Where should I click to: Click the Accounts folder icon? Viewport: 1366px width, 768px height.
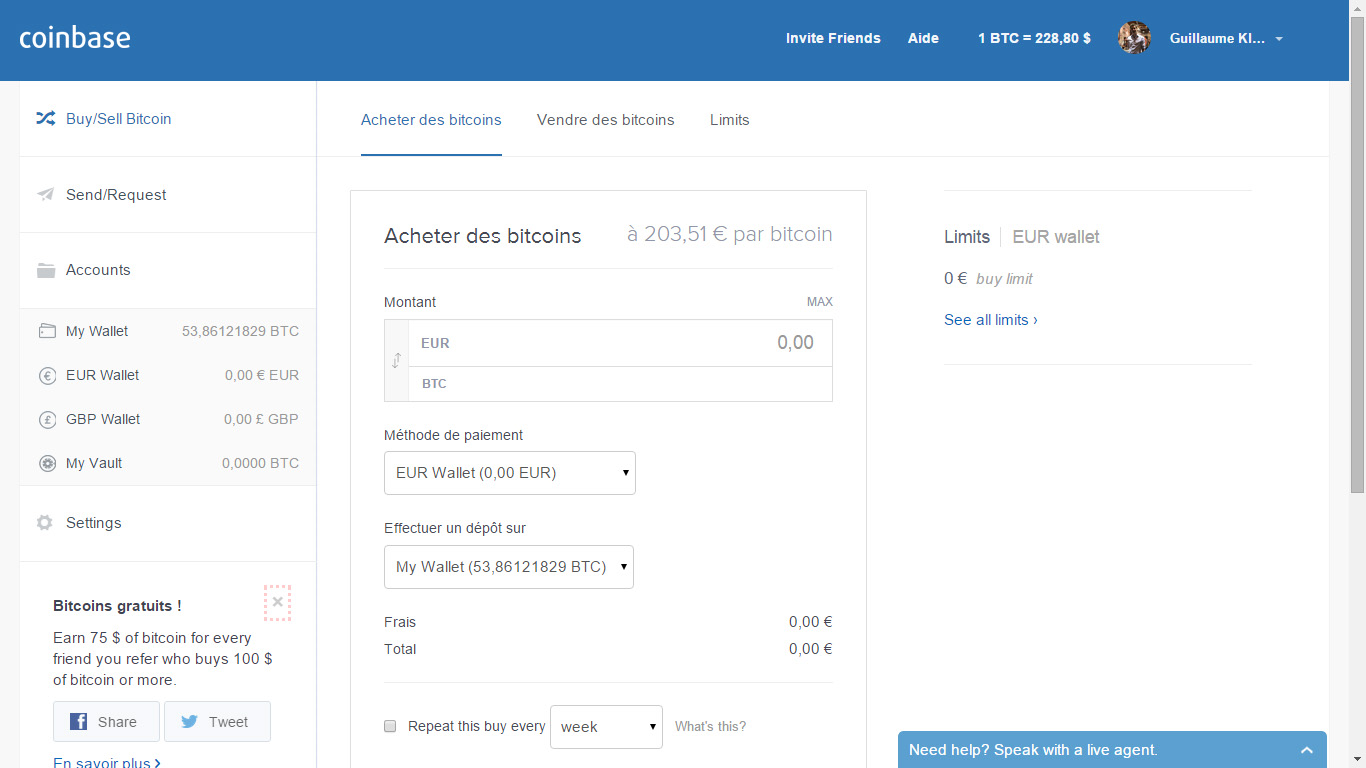(46, 270)
